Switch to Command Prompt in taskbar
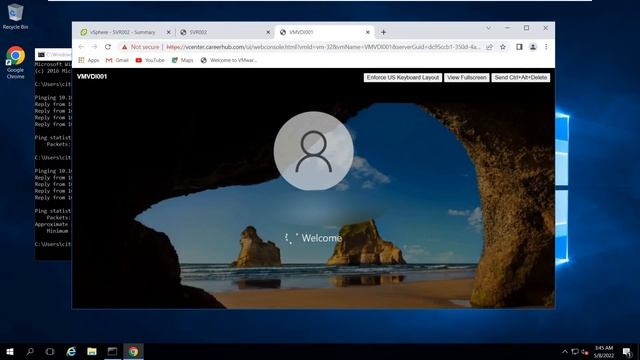The image size is (640, 360). pyautogui.click(x=113, y=351)
